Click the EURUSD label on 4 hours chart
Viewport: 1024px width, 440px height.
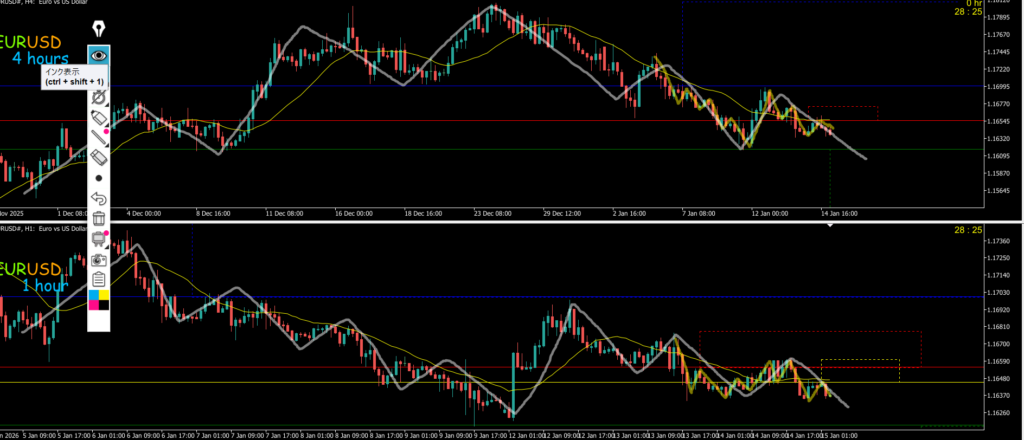pyautogui.click(x=30, y=43)
